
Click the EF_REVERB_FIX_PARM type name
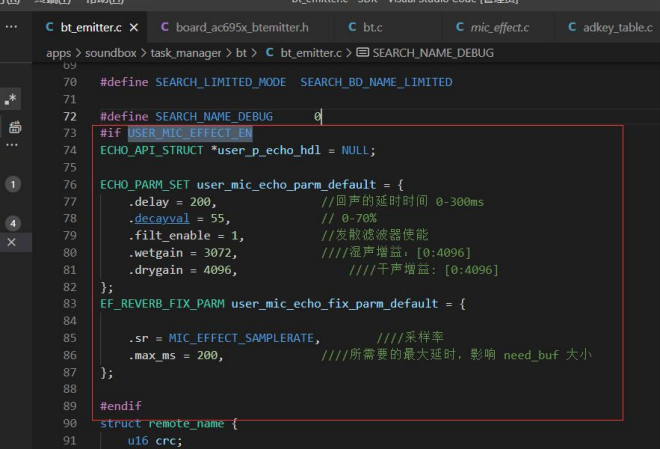point(162,304)
